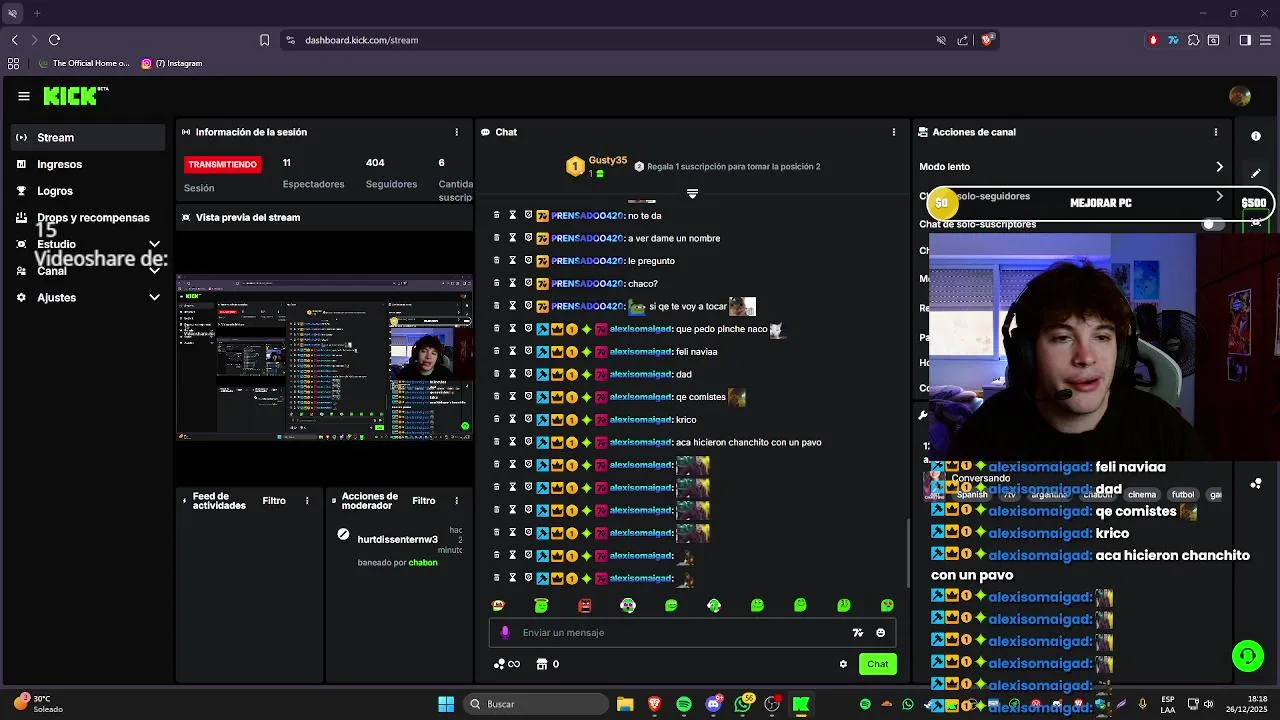
Task: Open Acciones de canal three-dot menu
Action: tap(1216, 132)
